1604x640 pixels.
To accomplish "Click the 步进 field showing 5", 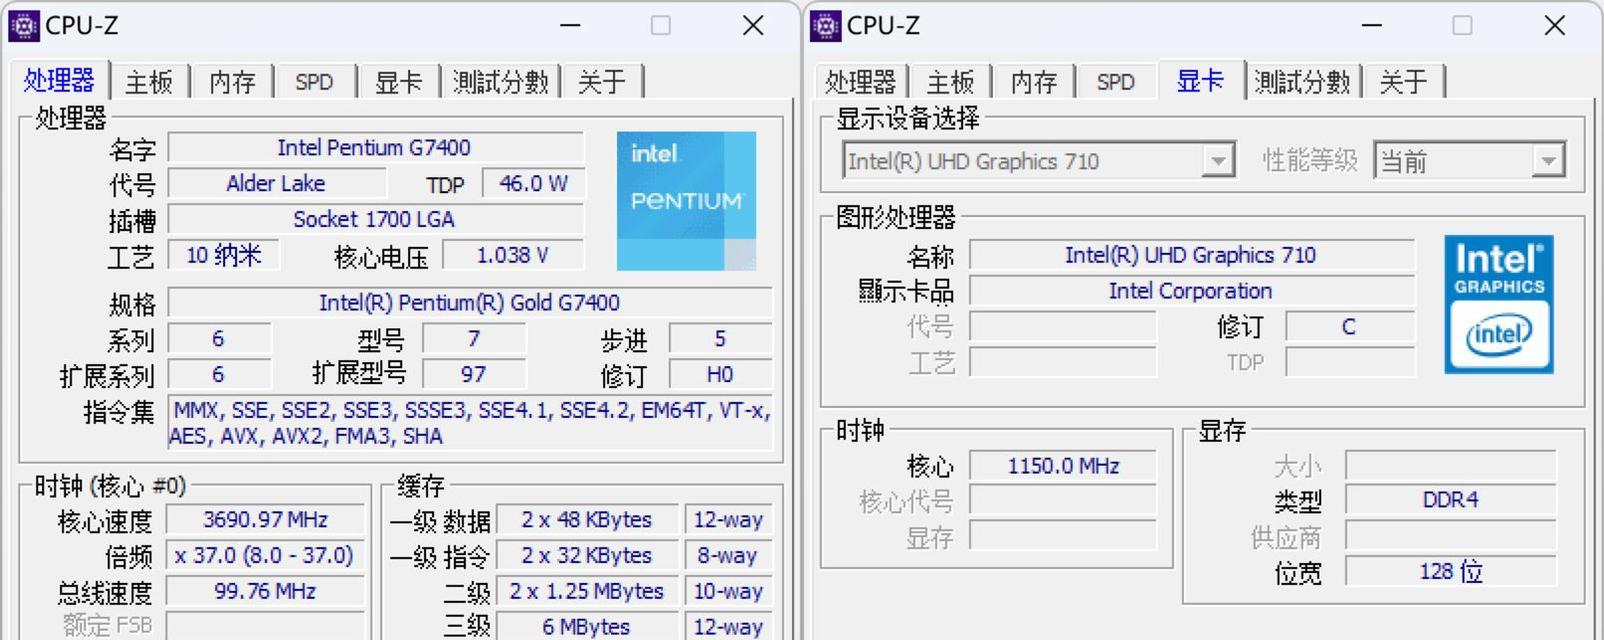I will coord(721,339).
